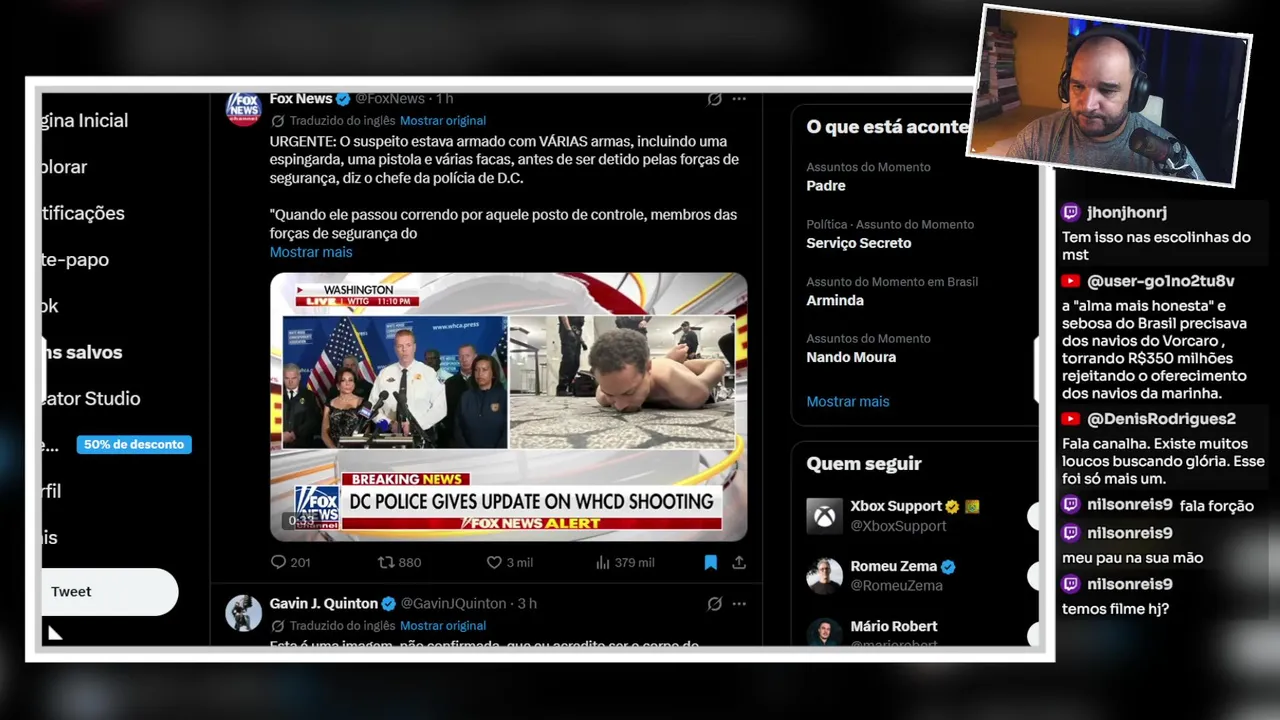Click the 880 retweet count
The height and width of the screenshot is (720, 1280).
(410, 562)
